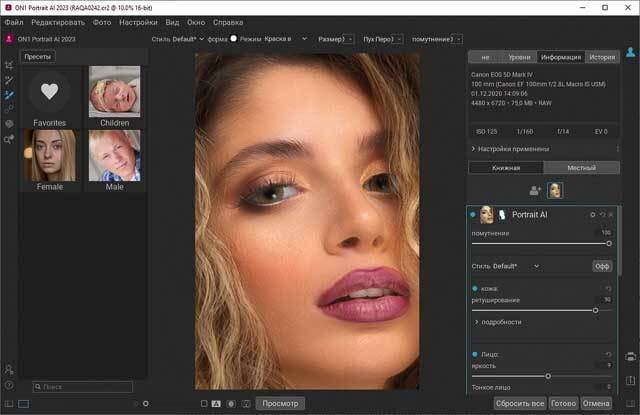Click the thumbnail size slider knob at bottom

(146, 404)
